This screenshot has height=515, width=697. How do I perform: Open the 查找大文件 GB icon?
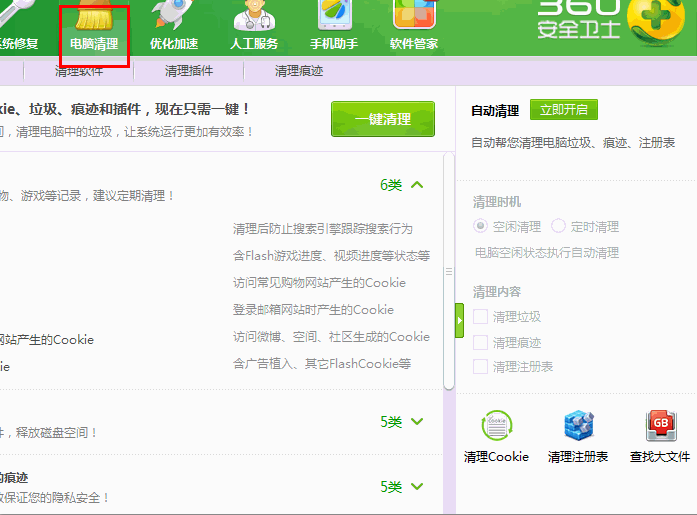[660, 427]
